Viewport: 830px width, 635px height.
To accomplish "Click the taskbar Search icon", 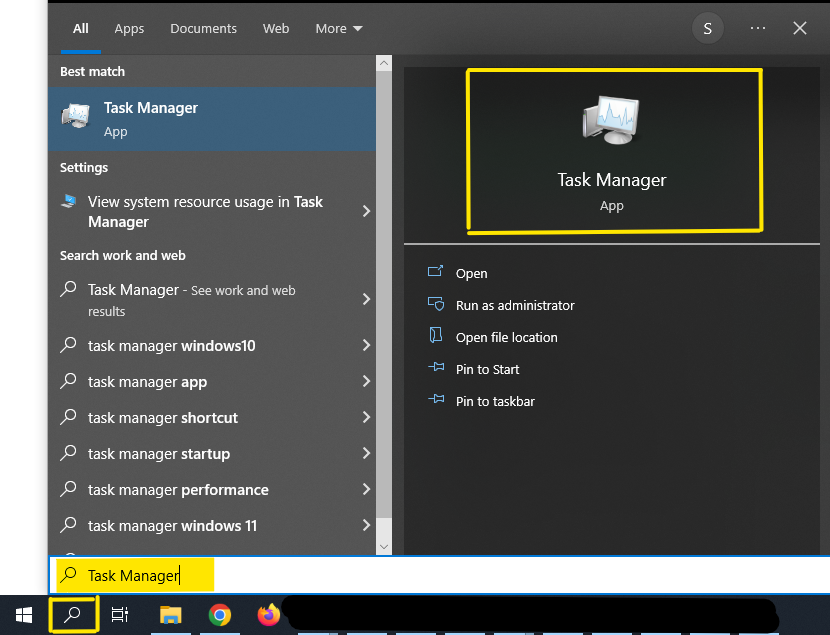I will pos(73,615).
